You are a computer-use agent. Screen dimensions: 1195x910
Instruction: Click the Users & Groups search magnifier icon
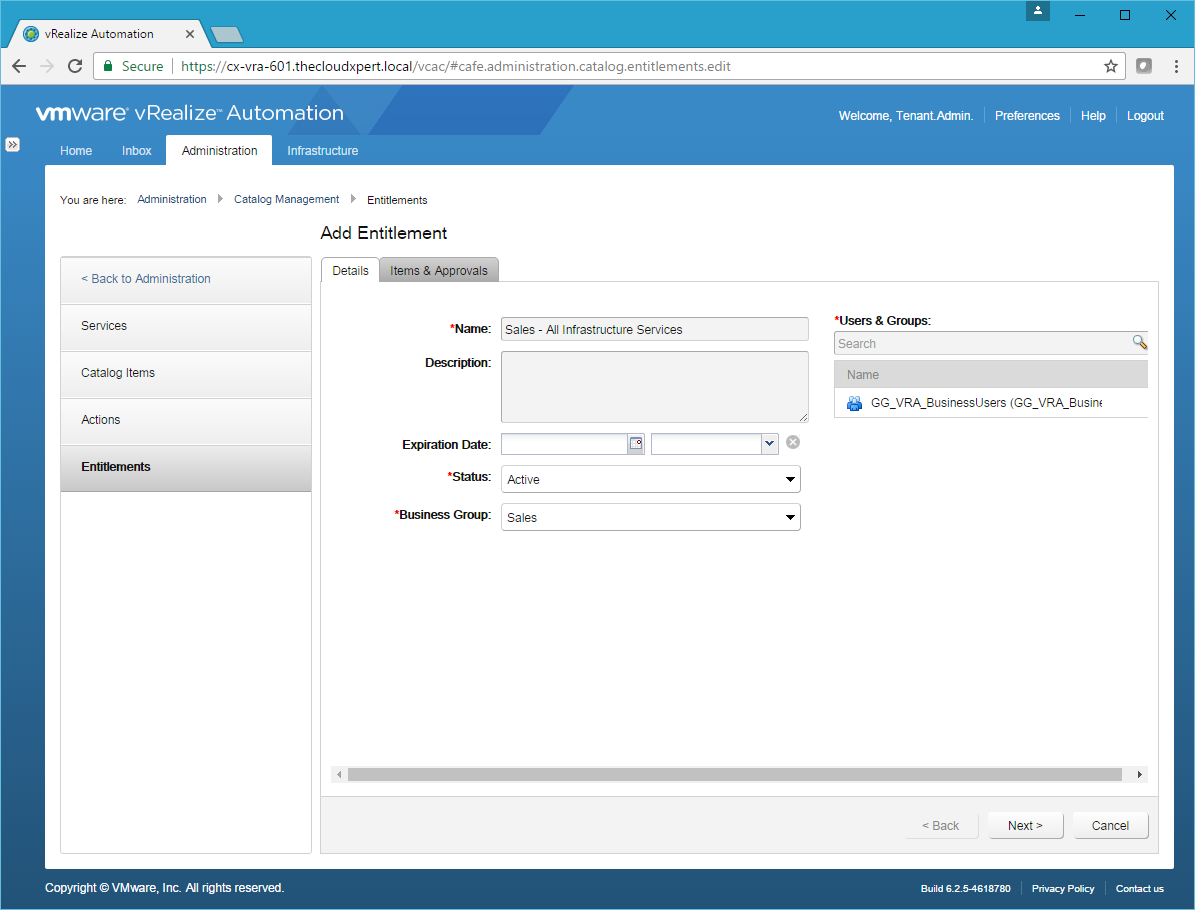click(x=1139, y=342)
